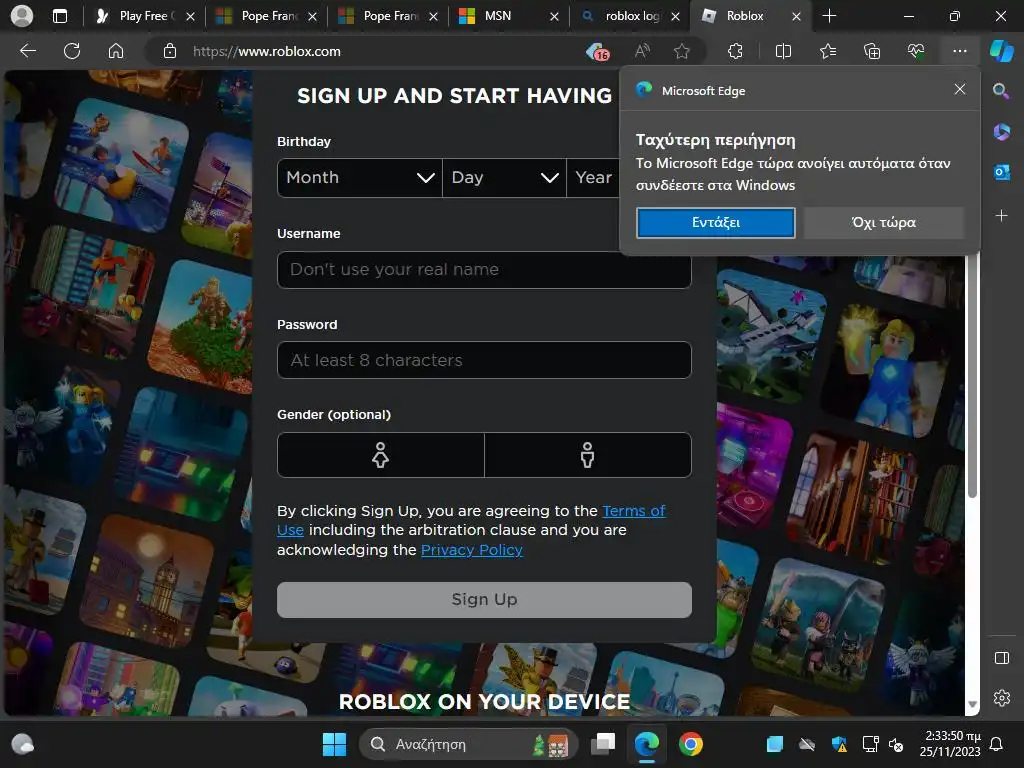Image resolution: width=1024 pixels, height=768 pixels.
Task: Open Settings and more ellipsis menu
Action: point(959,51)
